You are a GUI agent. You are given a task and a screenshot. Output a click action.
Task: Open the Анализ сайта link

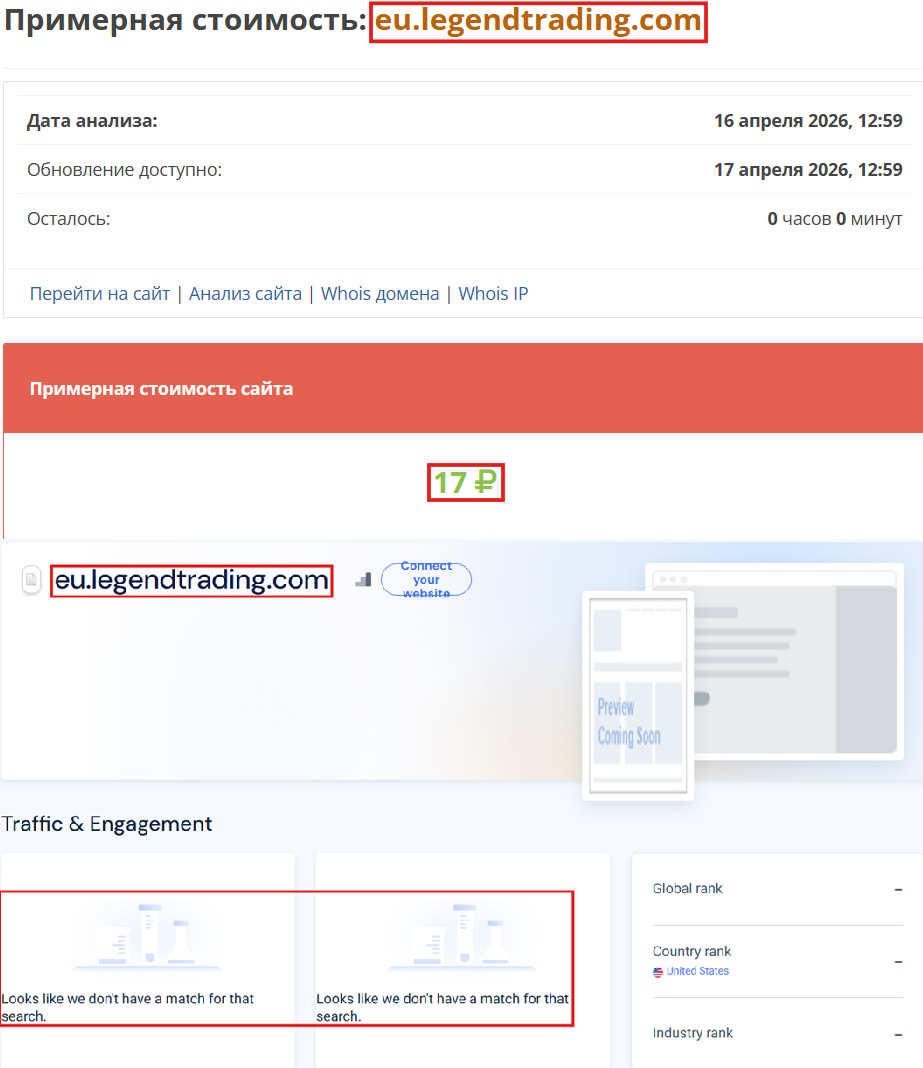click(247, 293)
